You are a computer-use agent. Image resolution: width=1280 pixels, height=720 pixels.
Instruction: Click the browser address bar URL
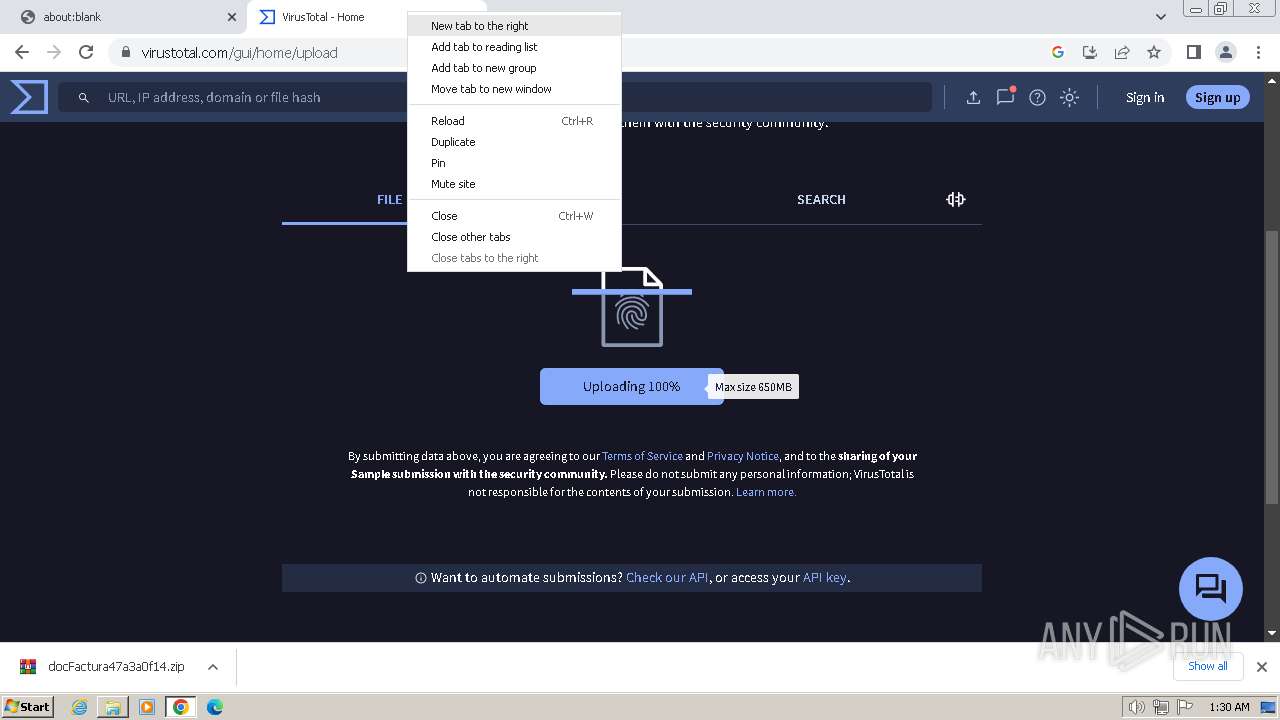point(239,52)
